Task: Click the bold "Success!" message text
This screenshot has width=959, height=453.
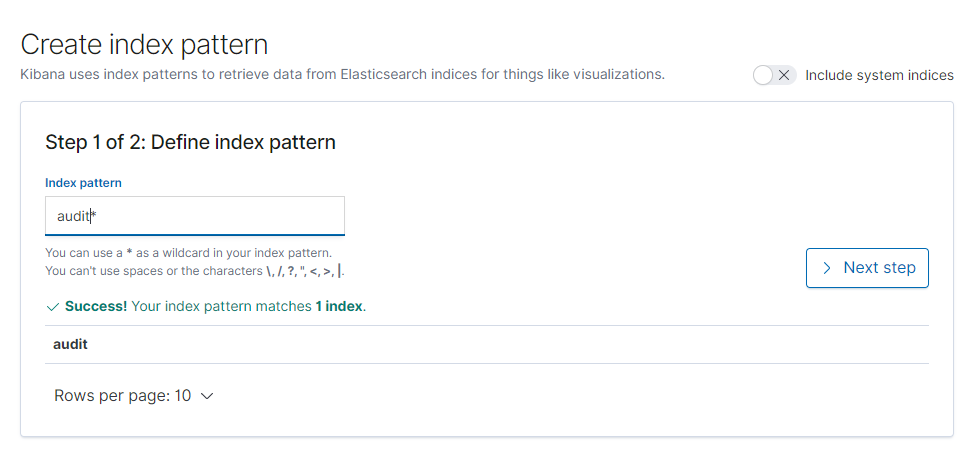Action: [96, 306]
